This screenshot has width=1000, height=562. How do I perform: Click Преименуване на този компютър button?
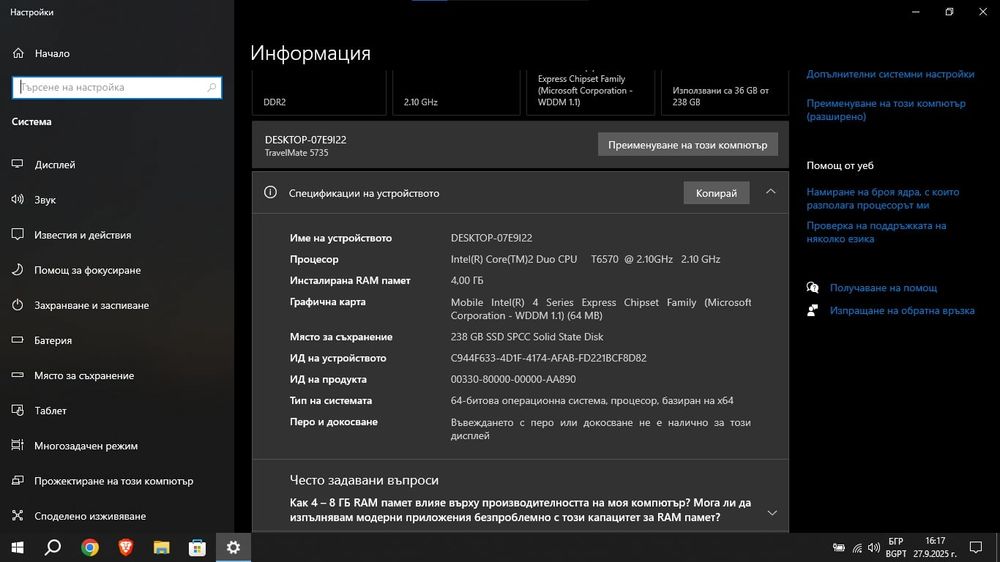point(688,145)
